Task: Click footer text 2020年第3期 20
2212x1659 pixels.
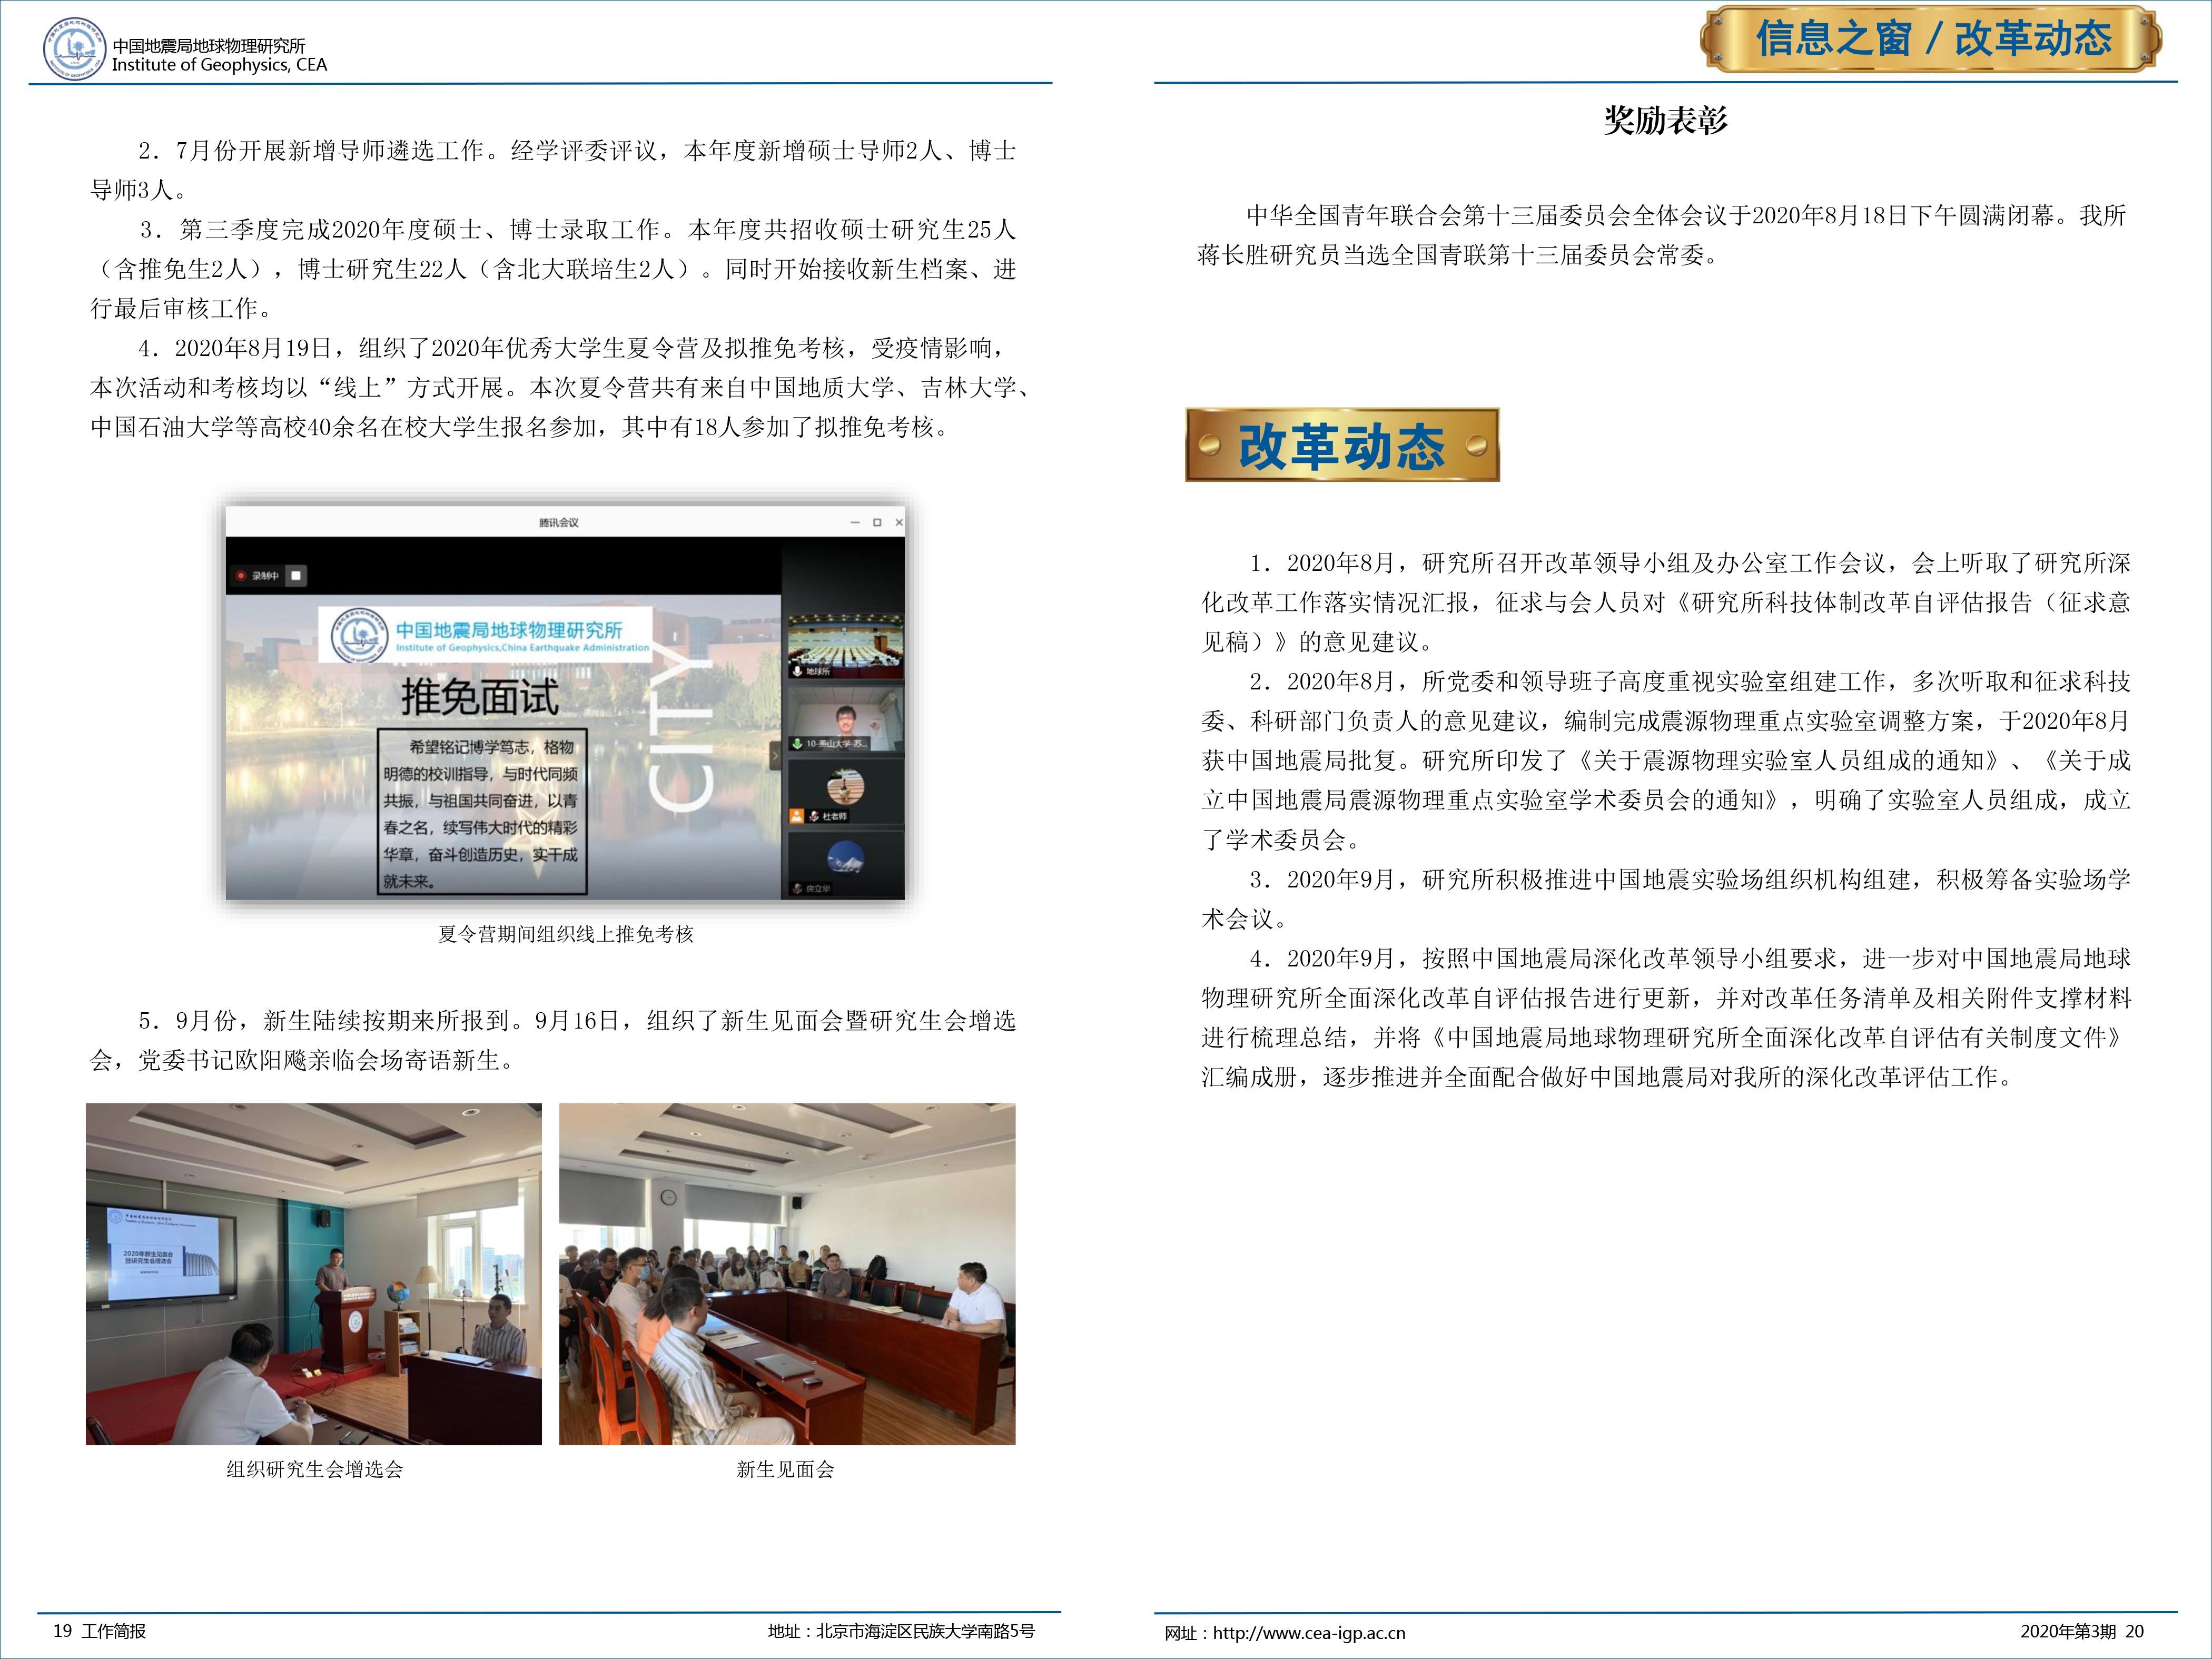Action: click(2082, 1631)
